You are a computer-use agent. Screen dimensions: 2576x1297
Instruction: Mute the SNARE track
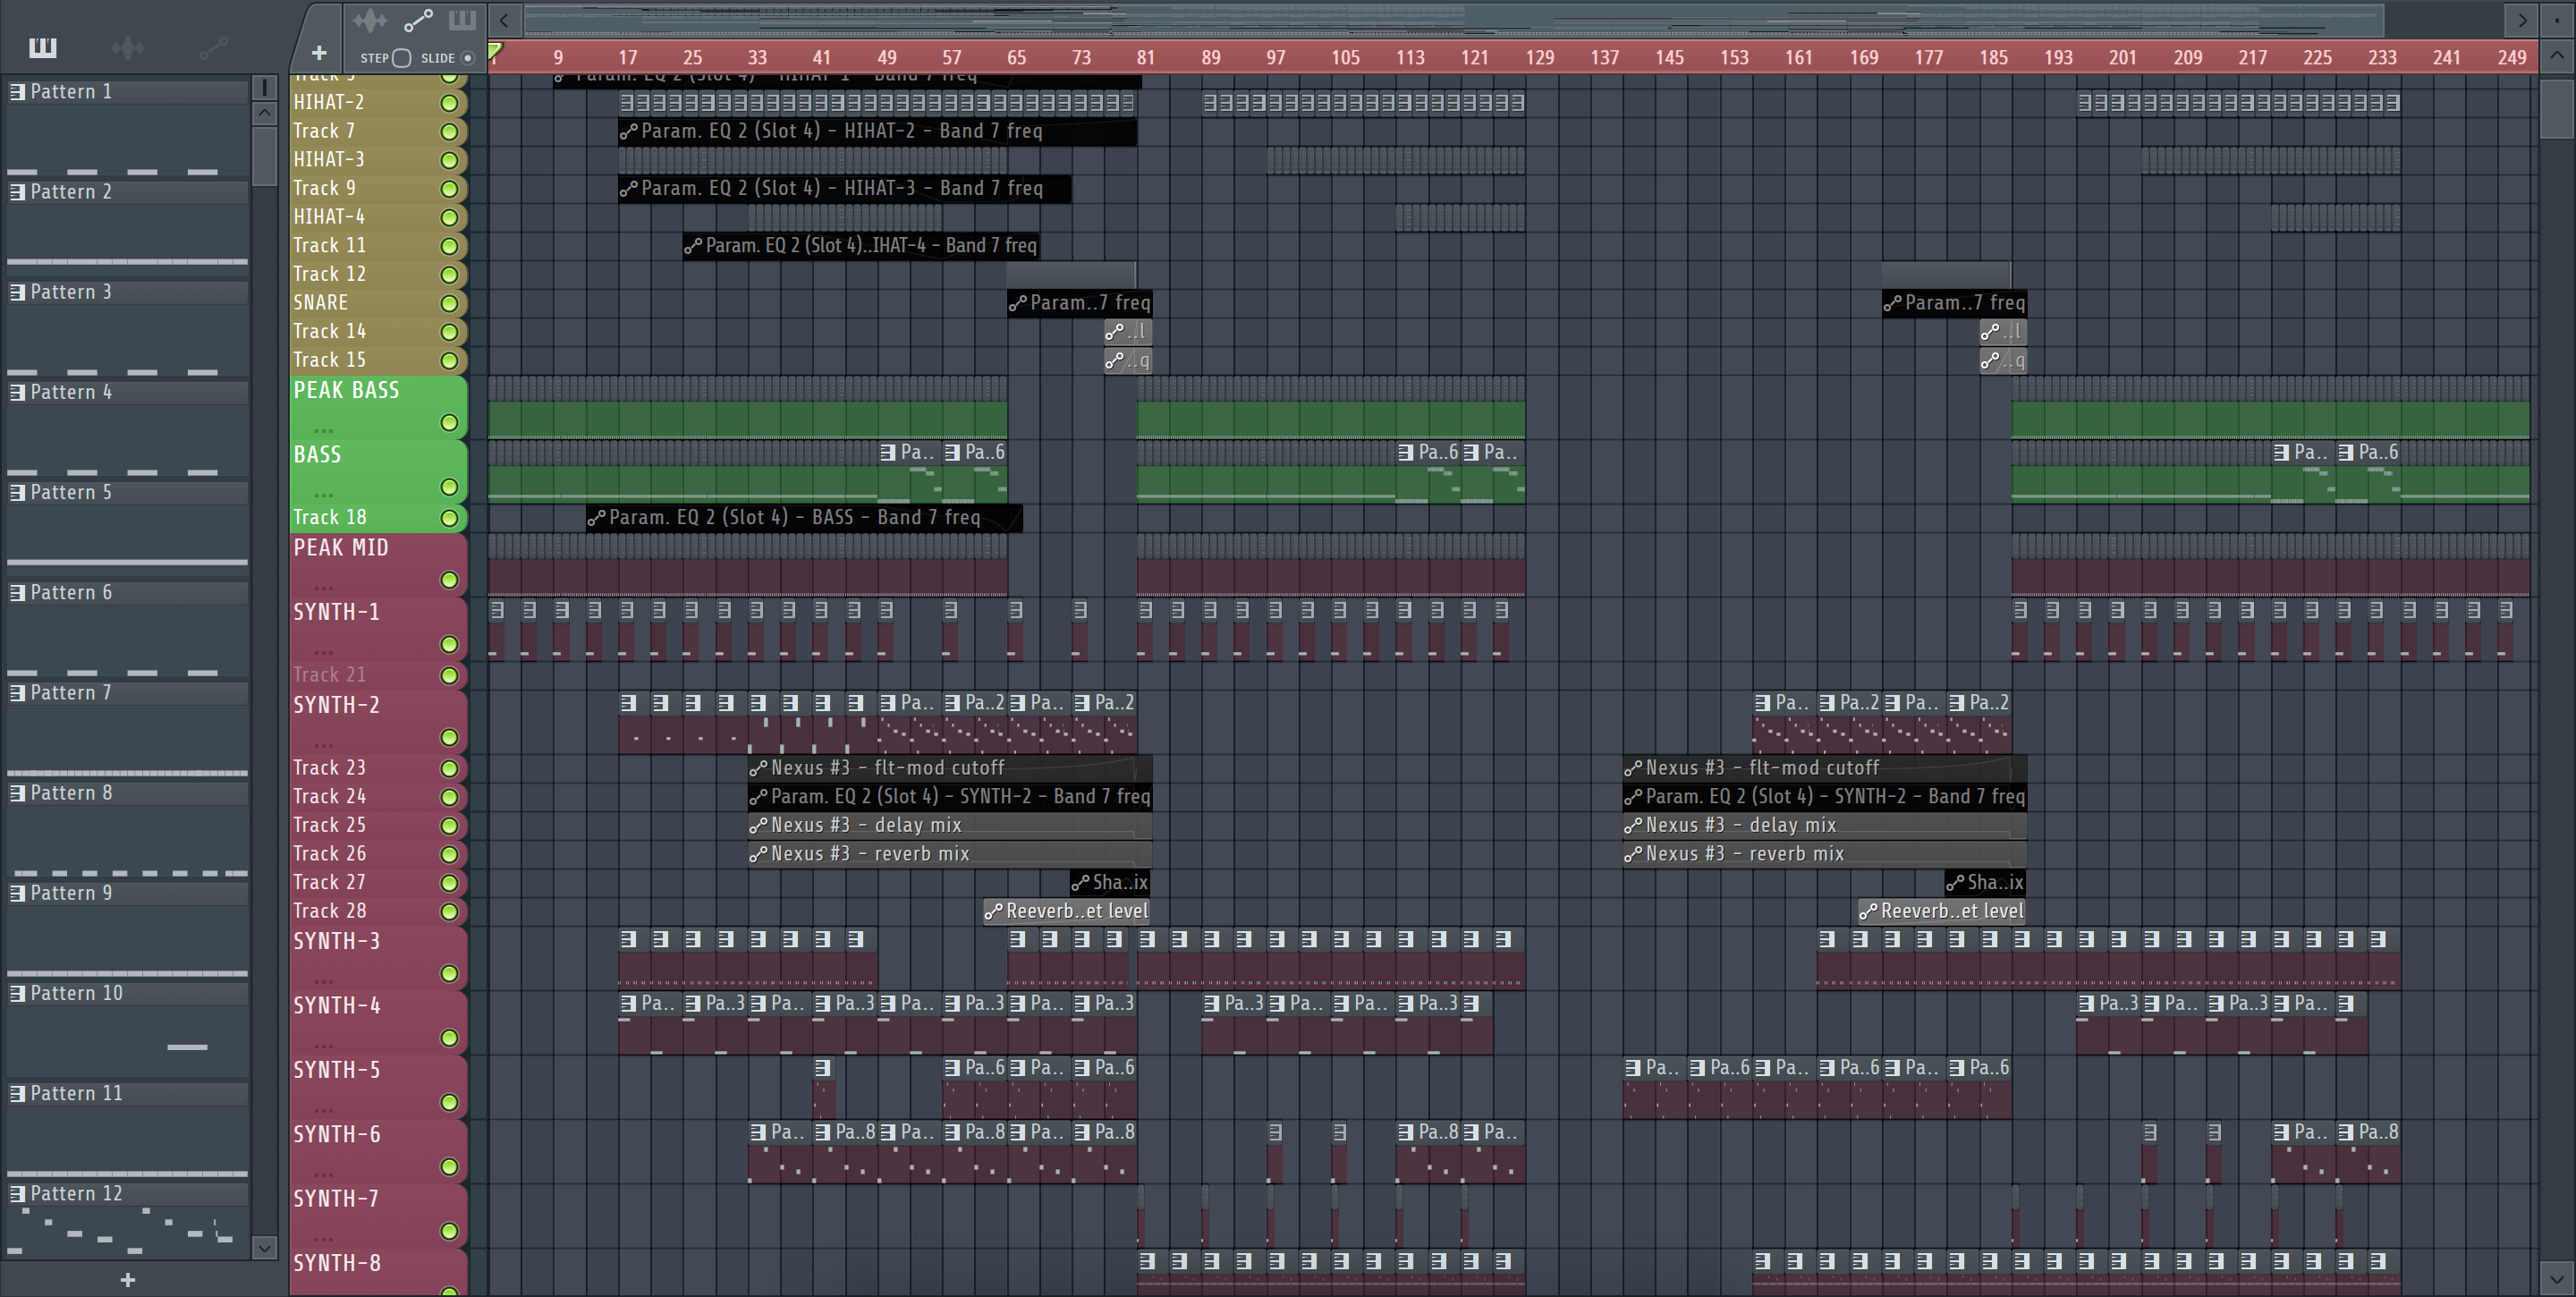(450, 303)
